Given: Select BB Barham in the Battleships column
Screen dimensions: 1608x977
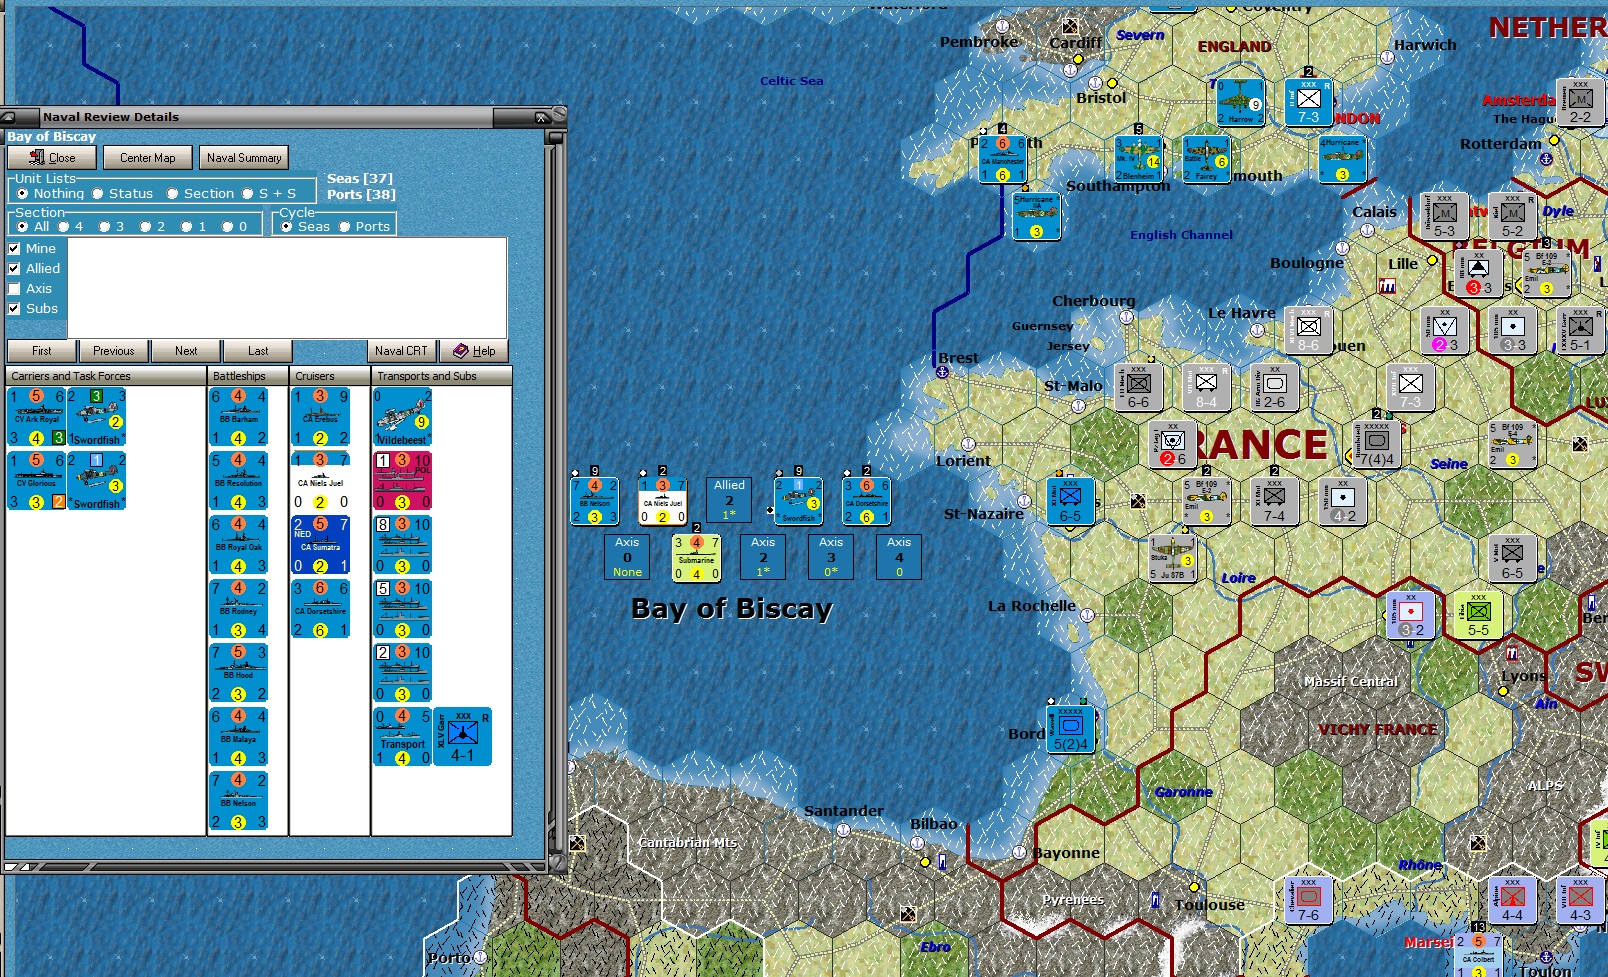Looking at the screenshot, I should 239,417.
